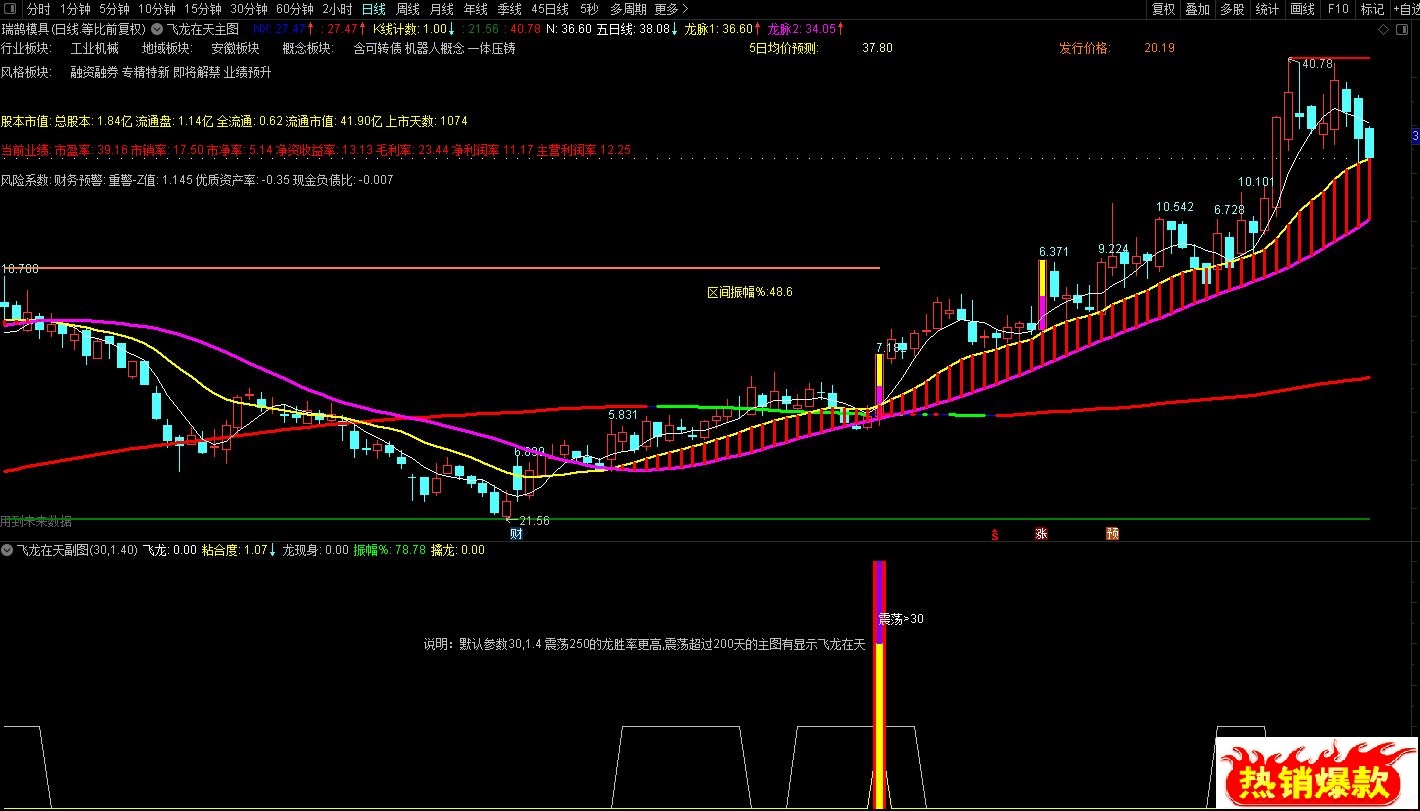Switch to the 15分钟 period
The height and width of the screenshot is (811, 1420).
click(203, 9)
